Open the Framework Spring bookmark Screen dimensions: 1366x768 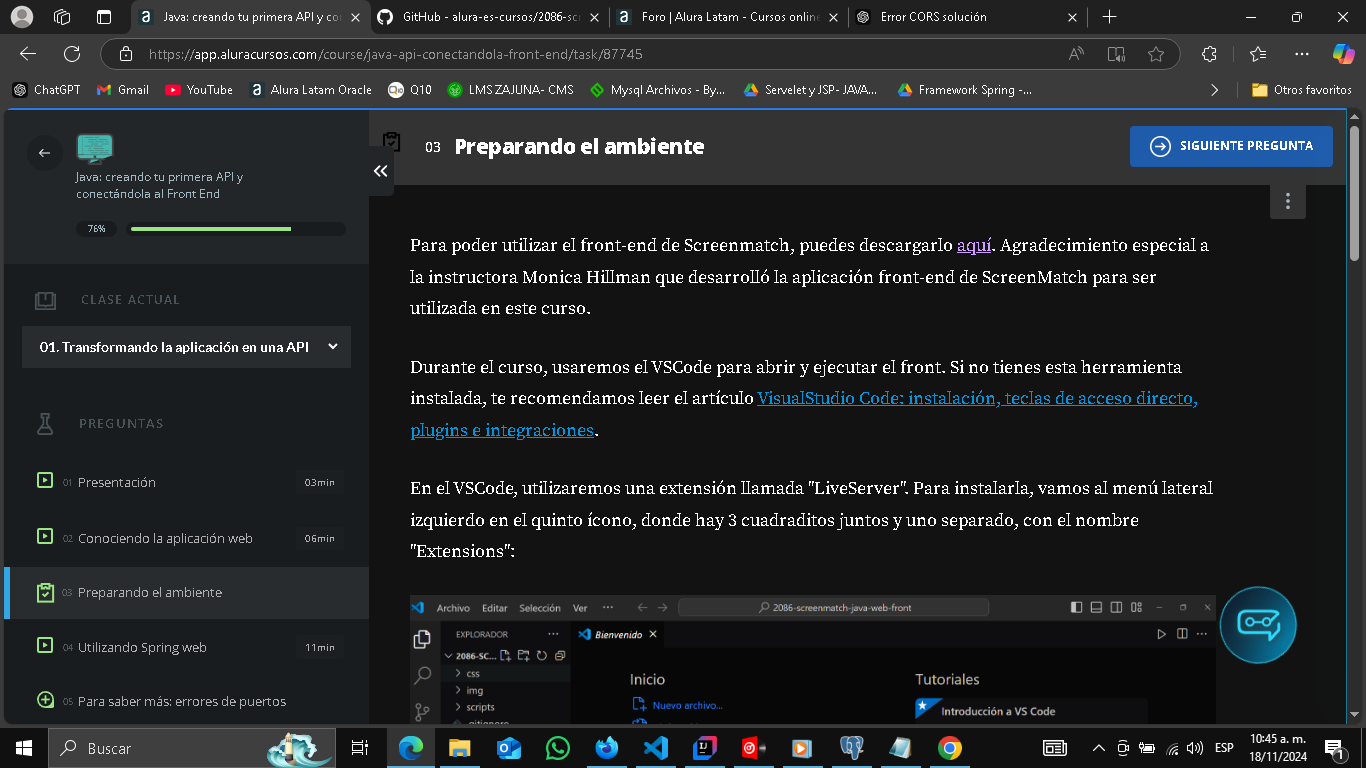(x=964, y=89)
